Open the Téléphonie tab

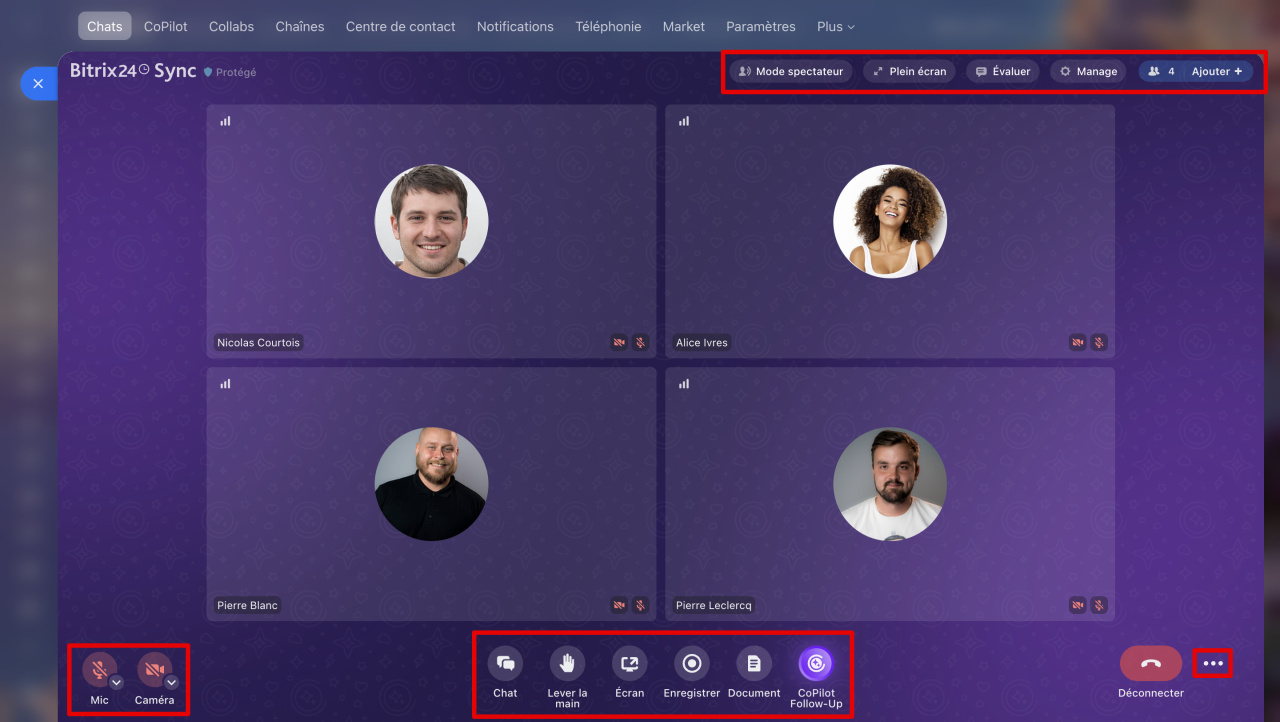click(608, 26)
